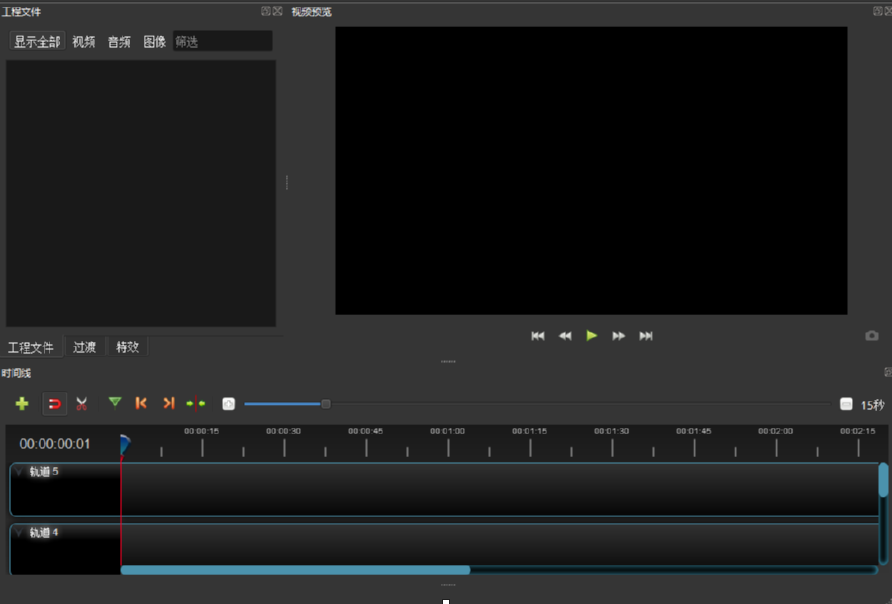Switch to the 过渡 tab
This screenshot has height=604, width=892.
tap(85, 346)
